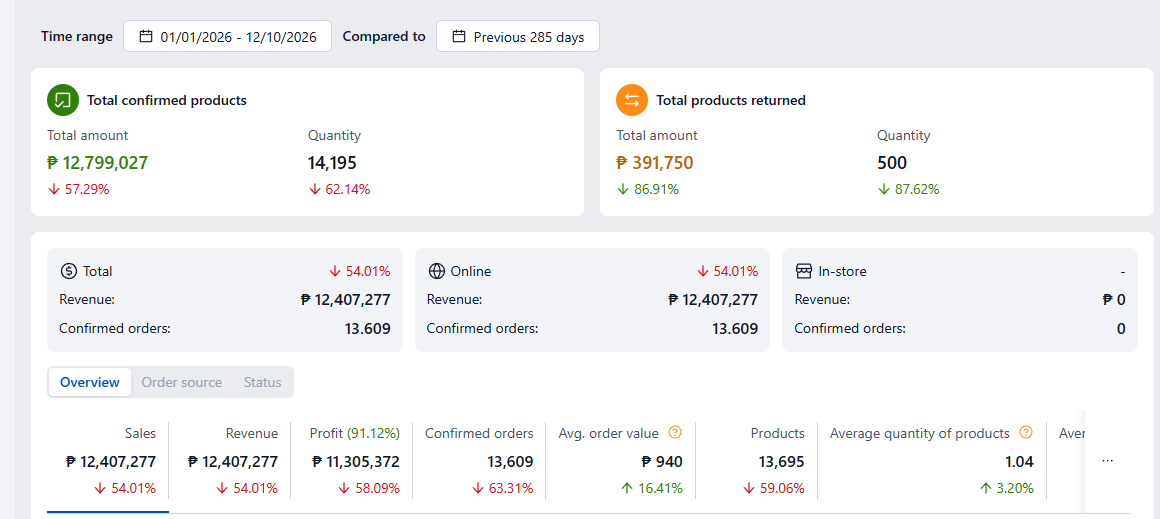
Task: Click the globe icon beside Online
Action: pos(436,271)
